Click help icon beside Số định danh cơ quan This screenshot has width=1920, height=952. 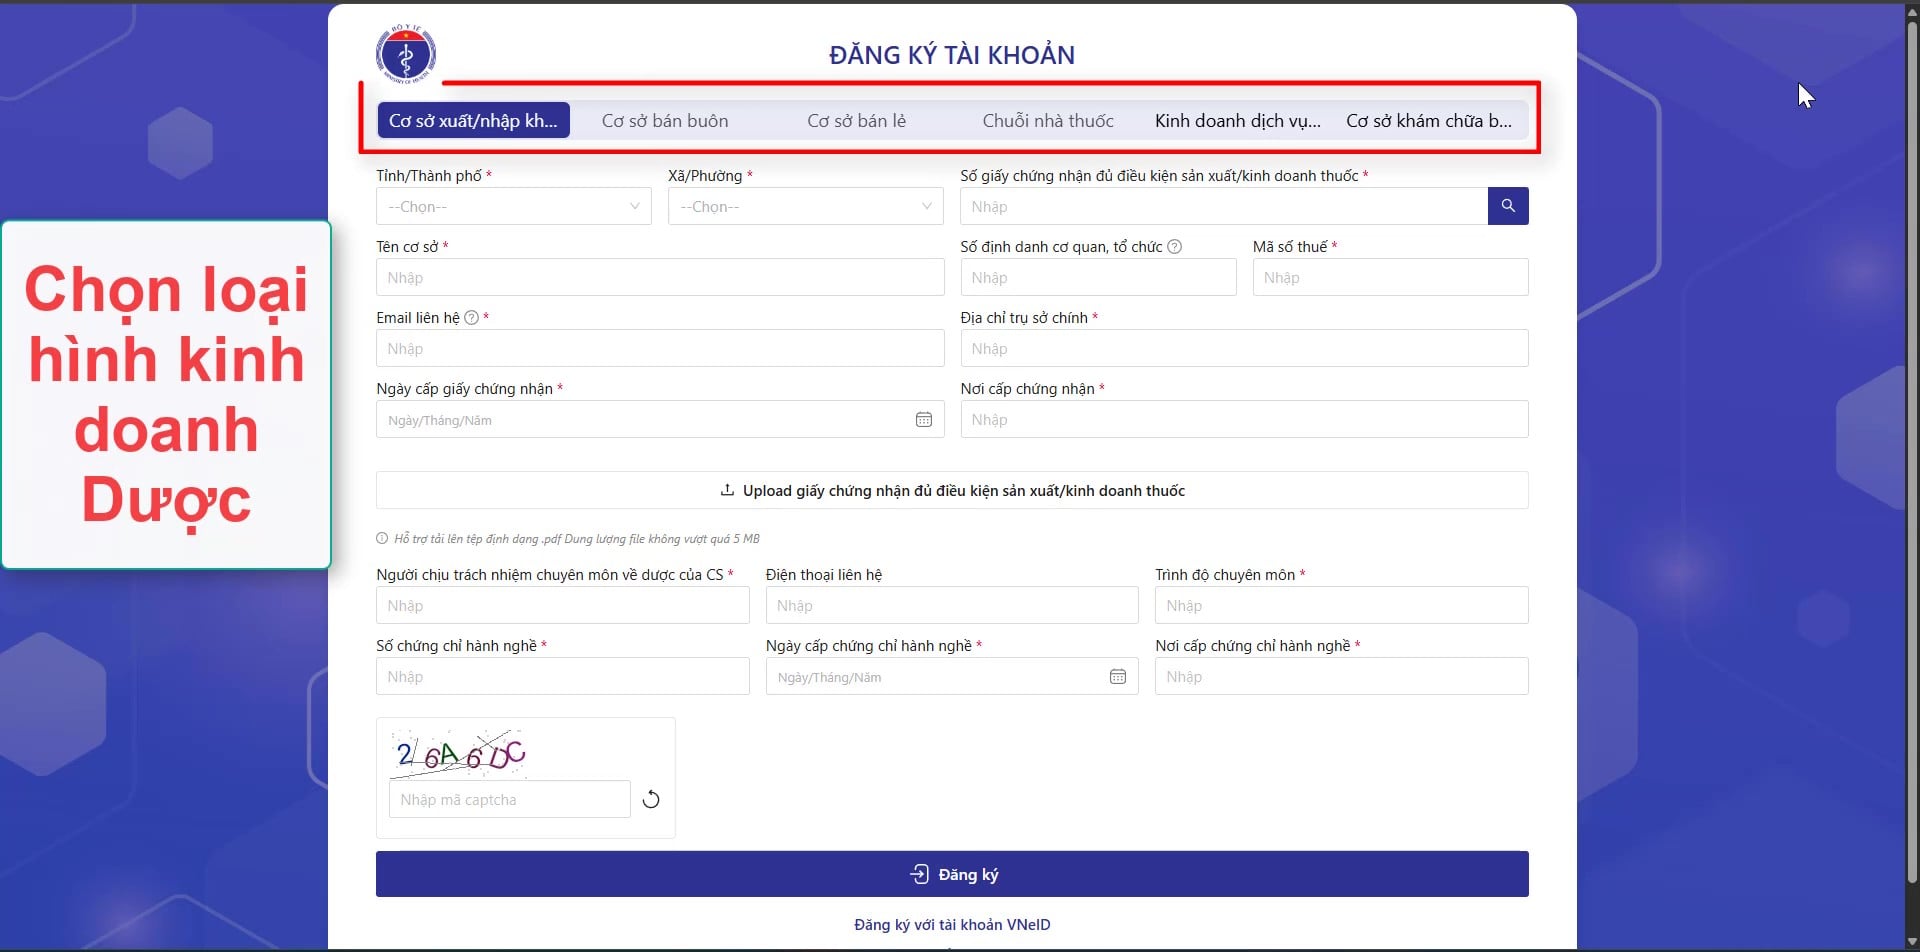[x=1175, y=246]
